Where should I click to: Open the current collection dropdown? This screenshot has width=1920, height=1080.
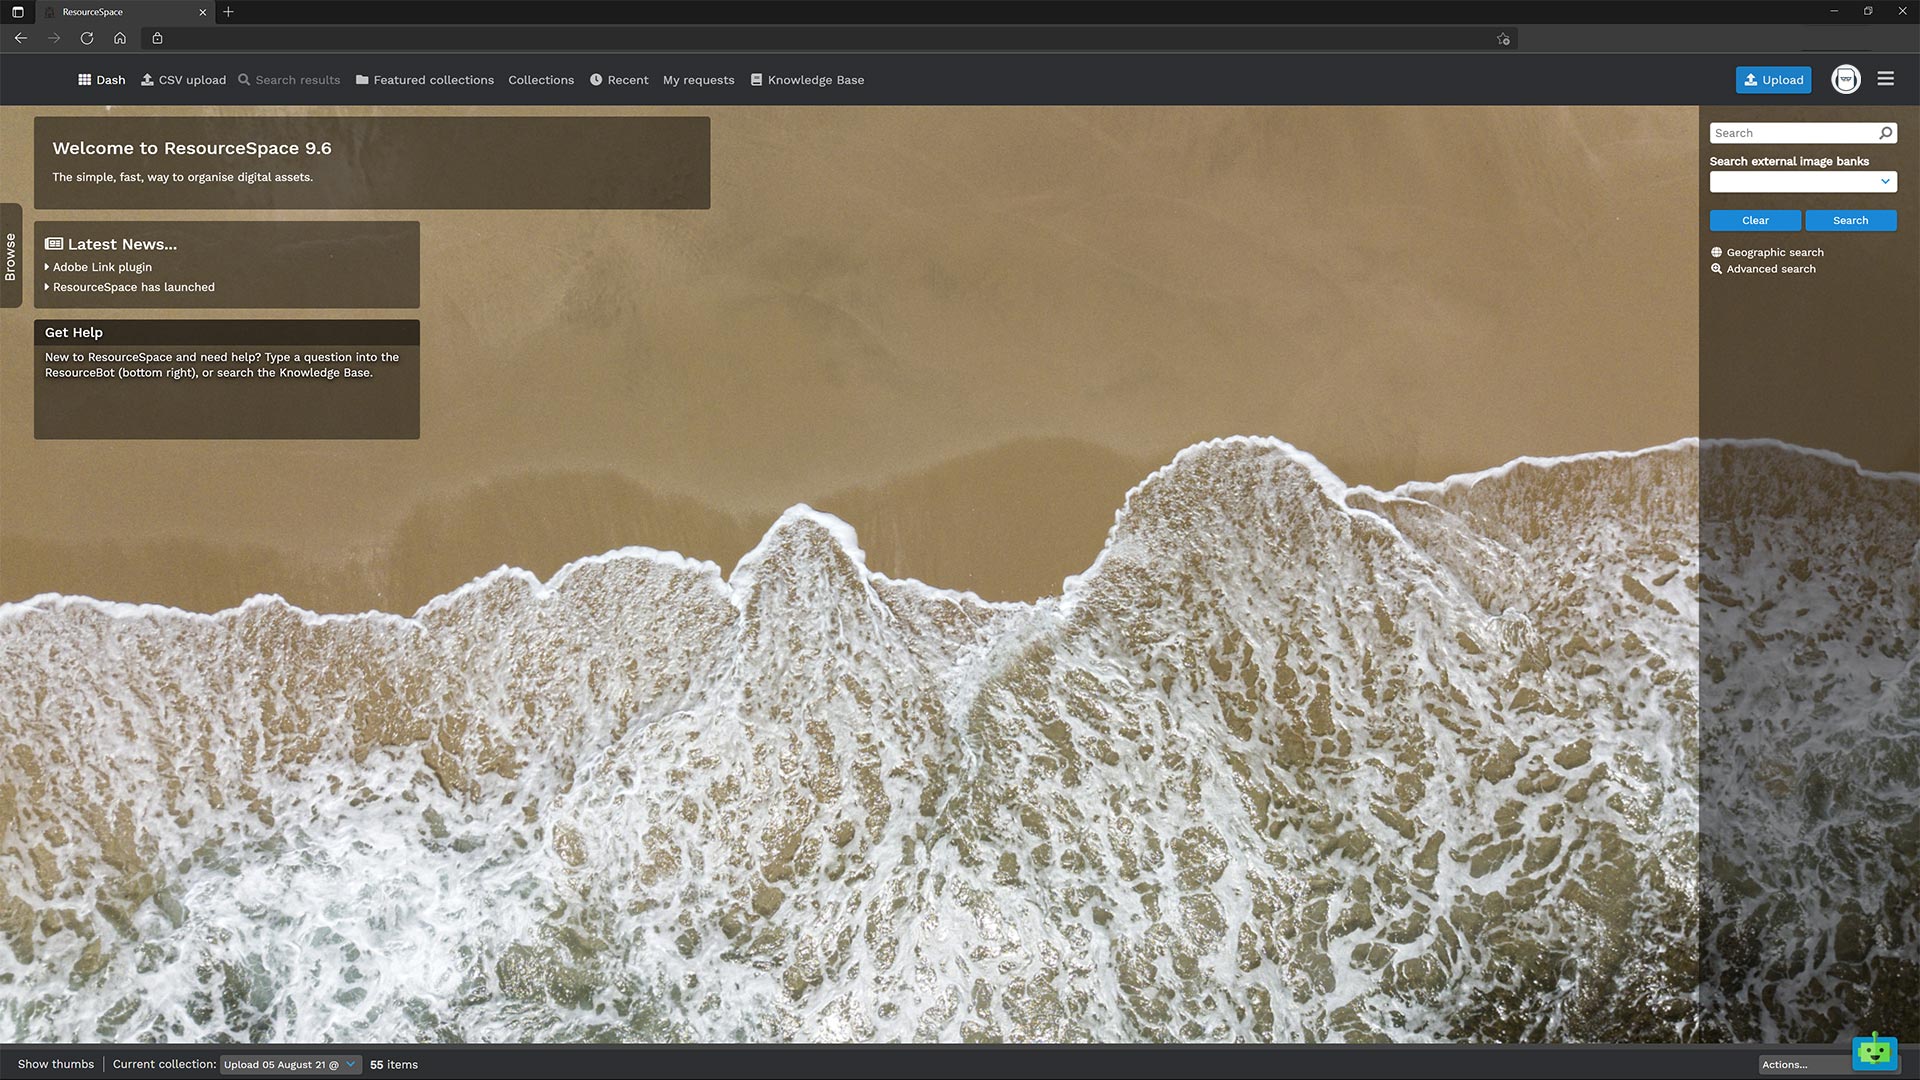(x=290, y=1064)
